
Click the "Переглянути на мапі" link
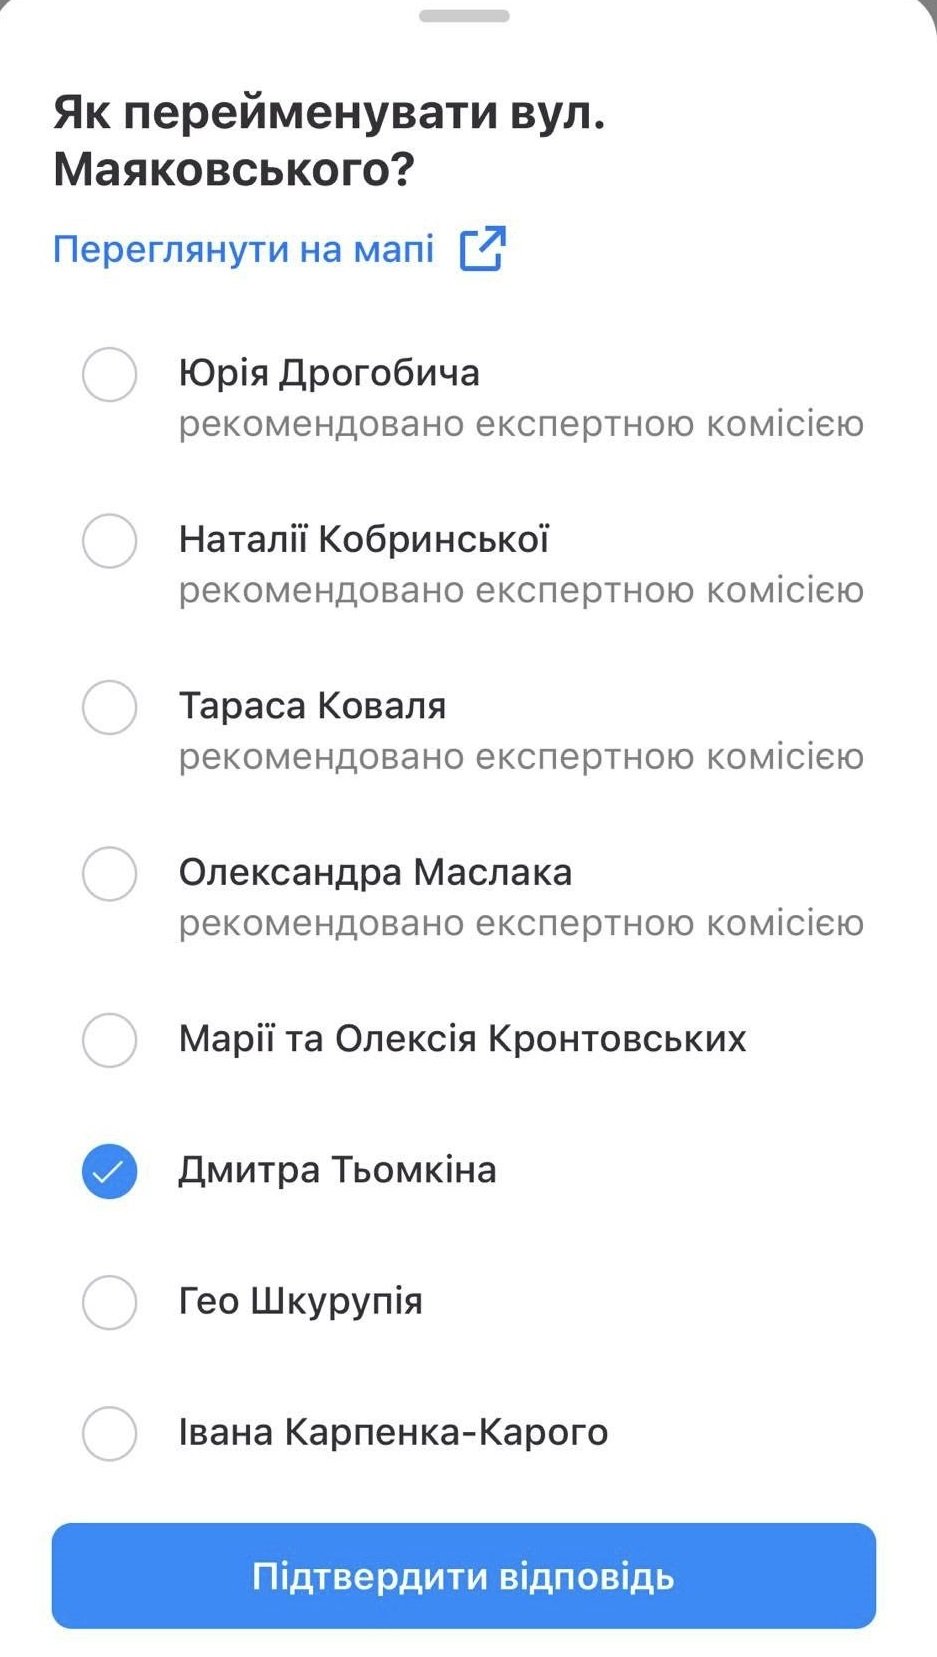pos(243,249)
